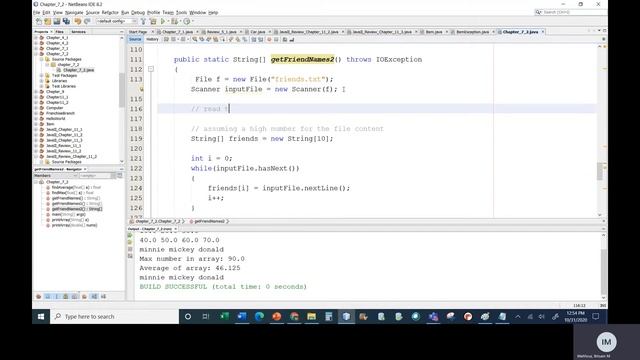Click the Find Selection magnifier in editor toolbar
This screenshot has height=360, width=640.
pos(195,40)
